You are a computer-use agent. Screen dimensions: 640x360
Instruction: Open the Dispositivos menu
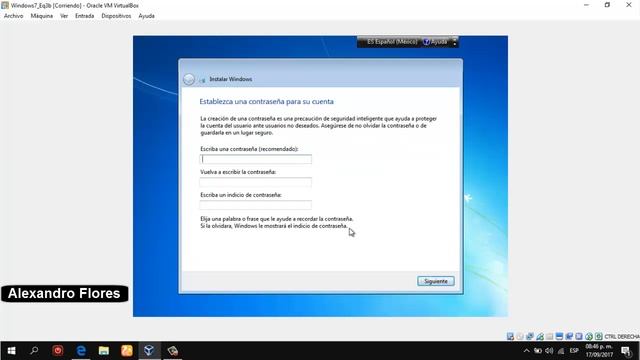point(116,16)
